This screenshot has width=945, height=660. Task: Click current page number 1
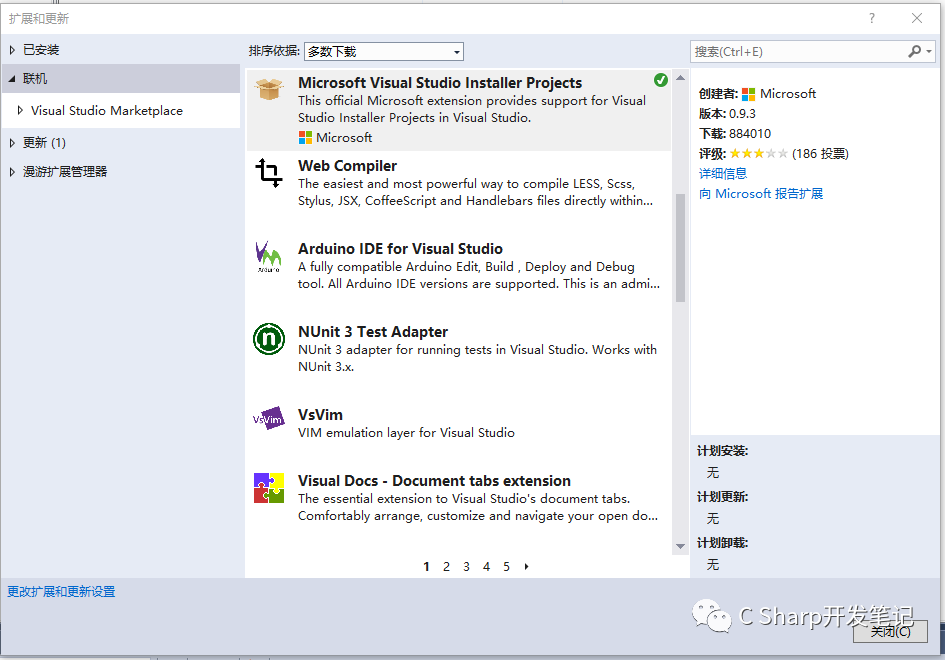[426, 567]
